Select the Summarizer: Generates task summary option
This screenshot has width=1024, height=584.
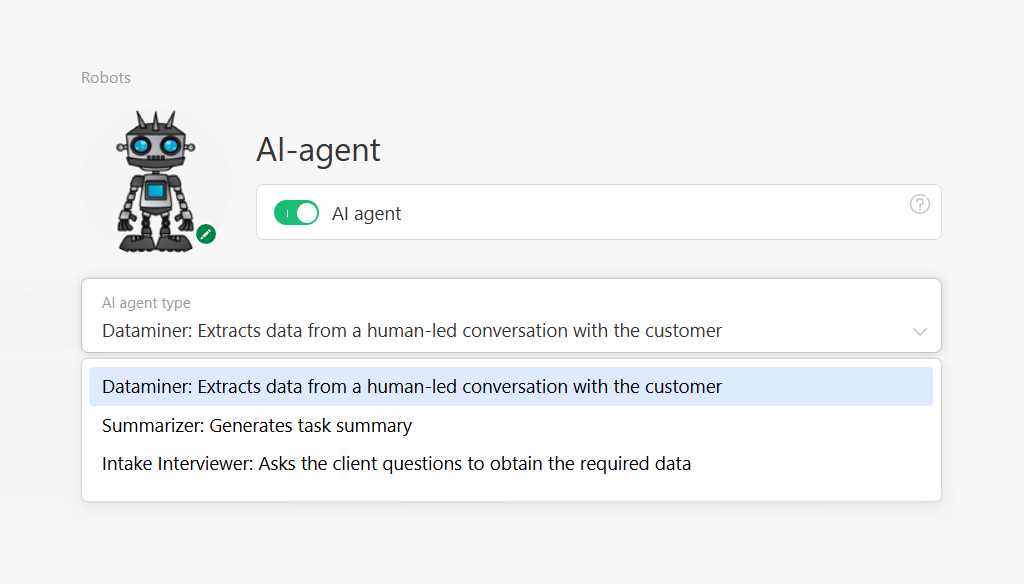pyautogui.click(x=256, y=425)
